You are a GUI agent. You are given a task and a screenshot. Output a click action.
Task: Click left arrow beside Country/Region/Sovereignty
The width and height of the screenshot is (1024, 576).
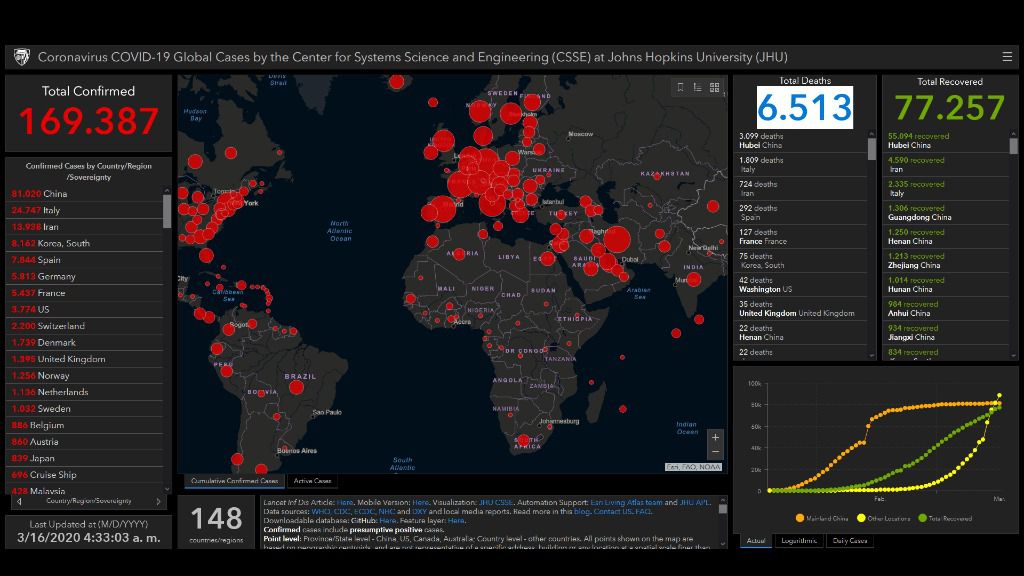coord(20,502)
